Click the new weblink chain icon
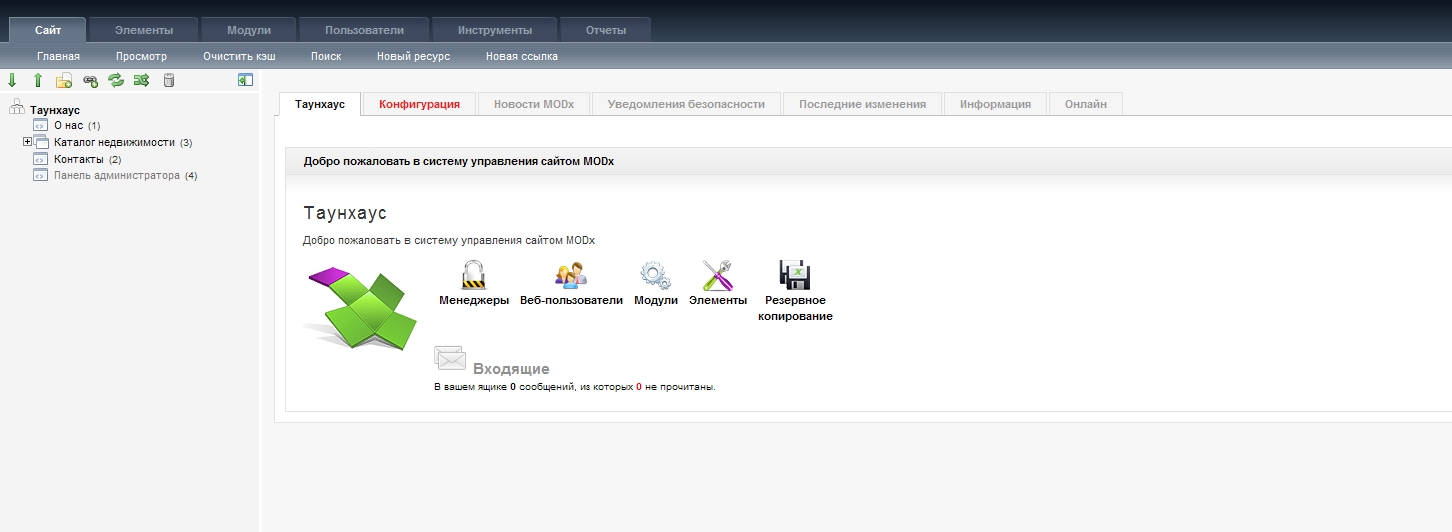 coord(90,80)
